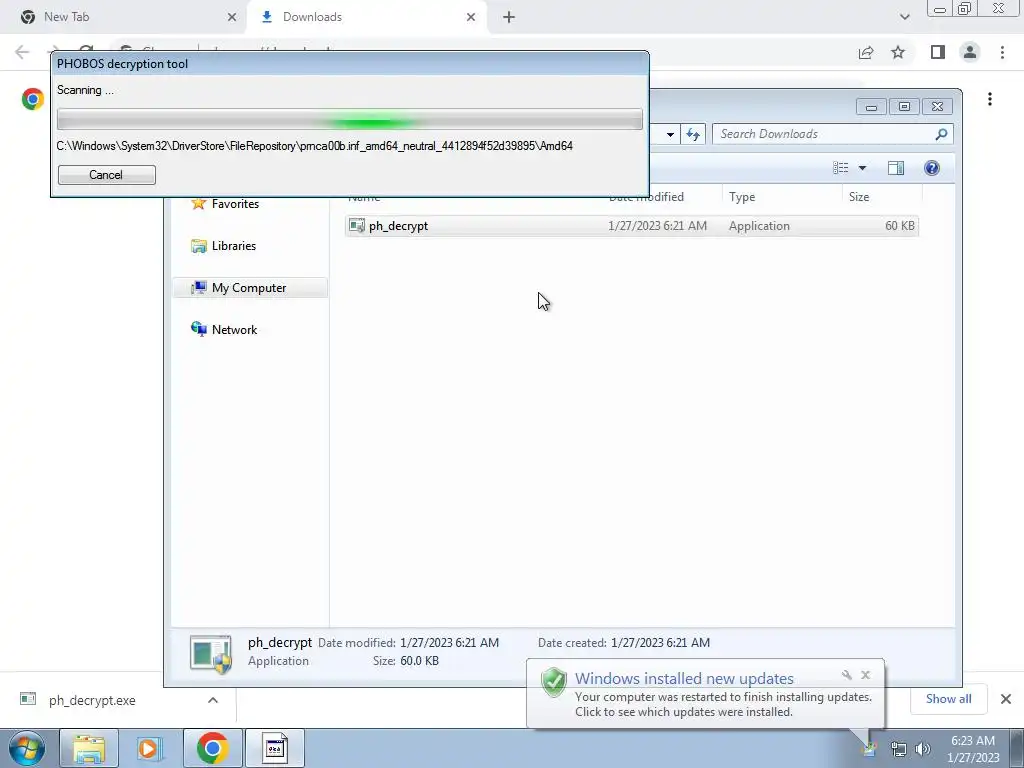
Task: Open Chrome's three-dot main menu
Action: click(x=1002, y=52)
